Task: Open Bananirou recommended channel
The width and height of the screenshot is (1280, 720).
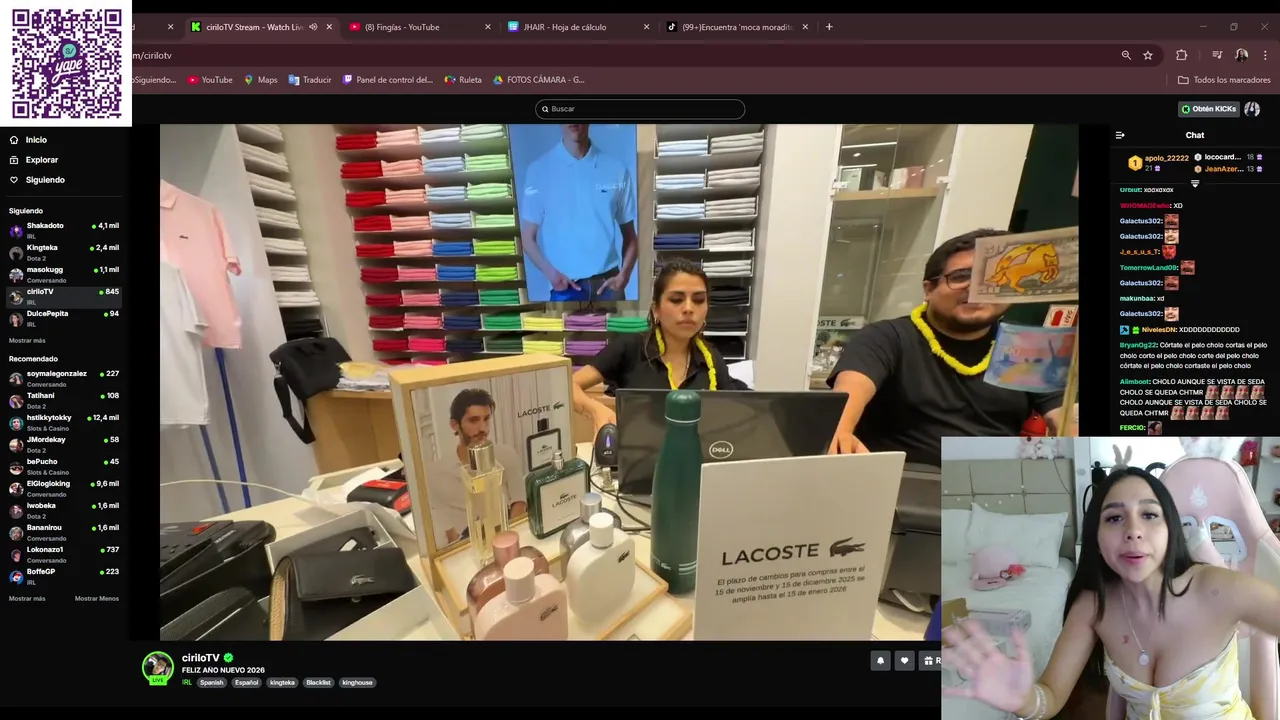Action: point(65,532)
